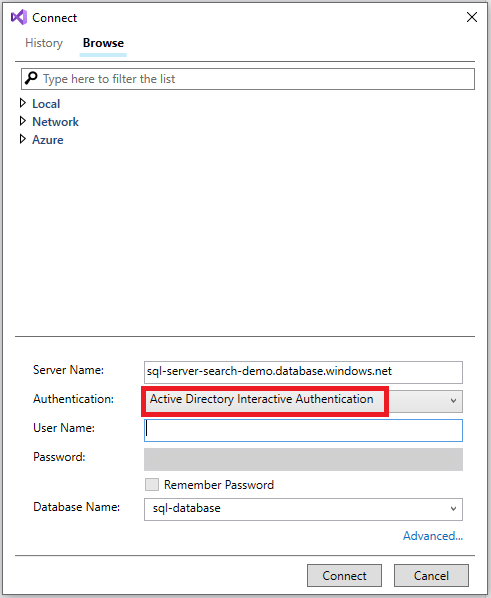Viewport: 491px width, 598px height.
Task: Click the magnifier search icon
Action: click(x=31, y=78)
